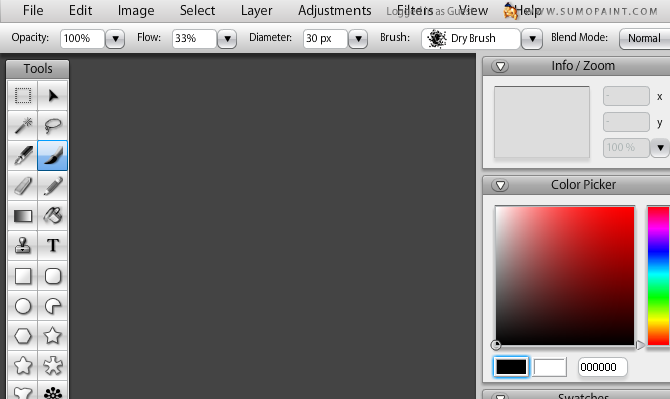Click the Dry Brush name field
The image size is (670, 399).
[473, 38]
